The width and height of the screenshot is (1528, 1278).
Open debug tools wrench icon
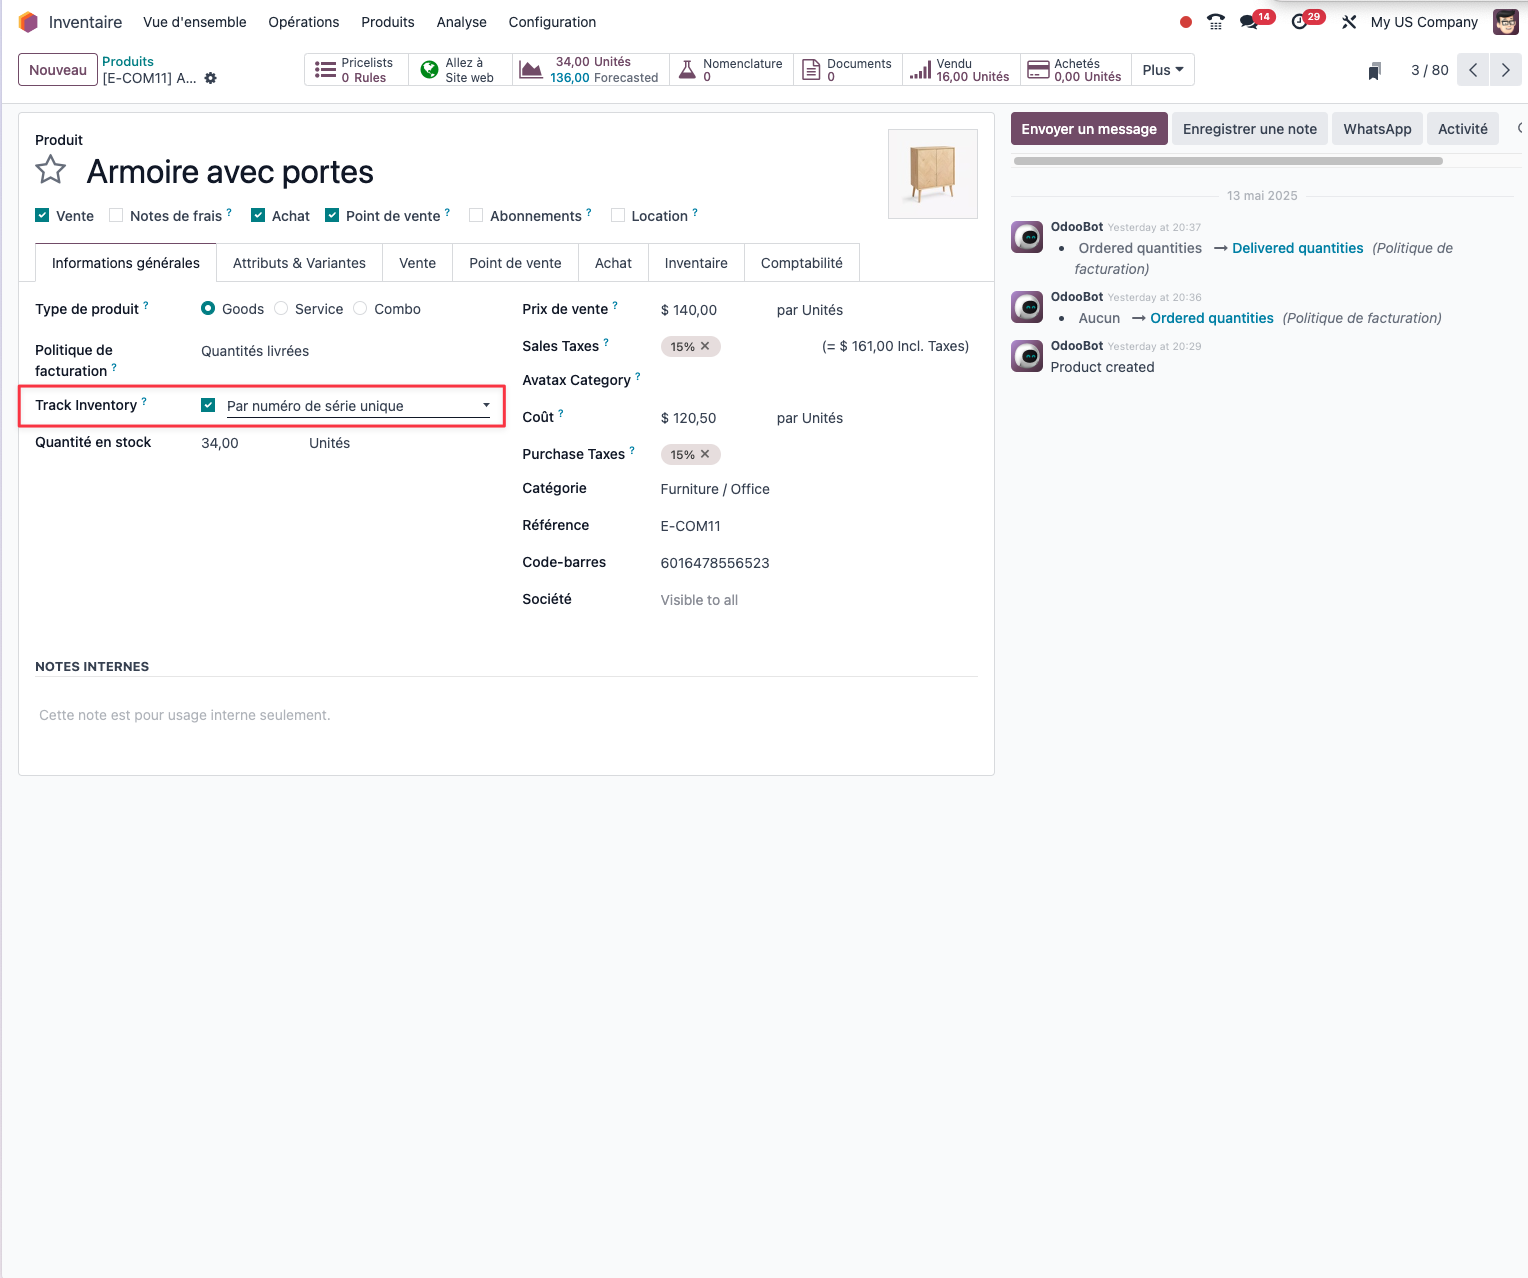1349,22
